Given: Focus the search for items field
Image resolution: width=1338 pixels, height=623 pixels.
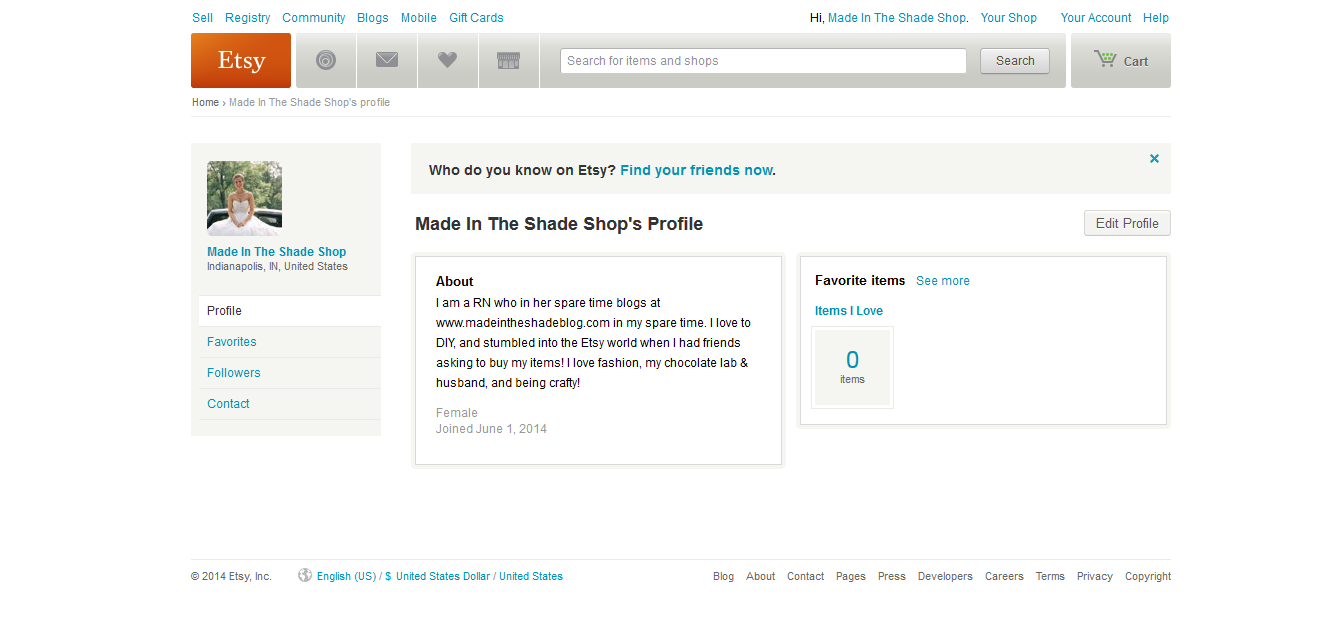Looking at the screenshot, I should [x=763, y=61].
